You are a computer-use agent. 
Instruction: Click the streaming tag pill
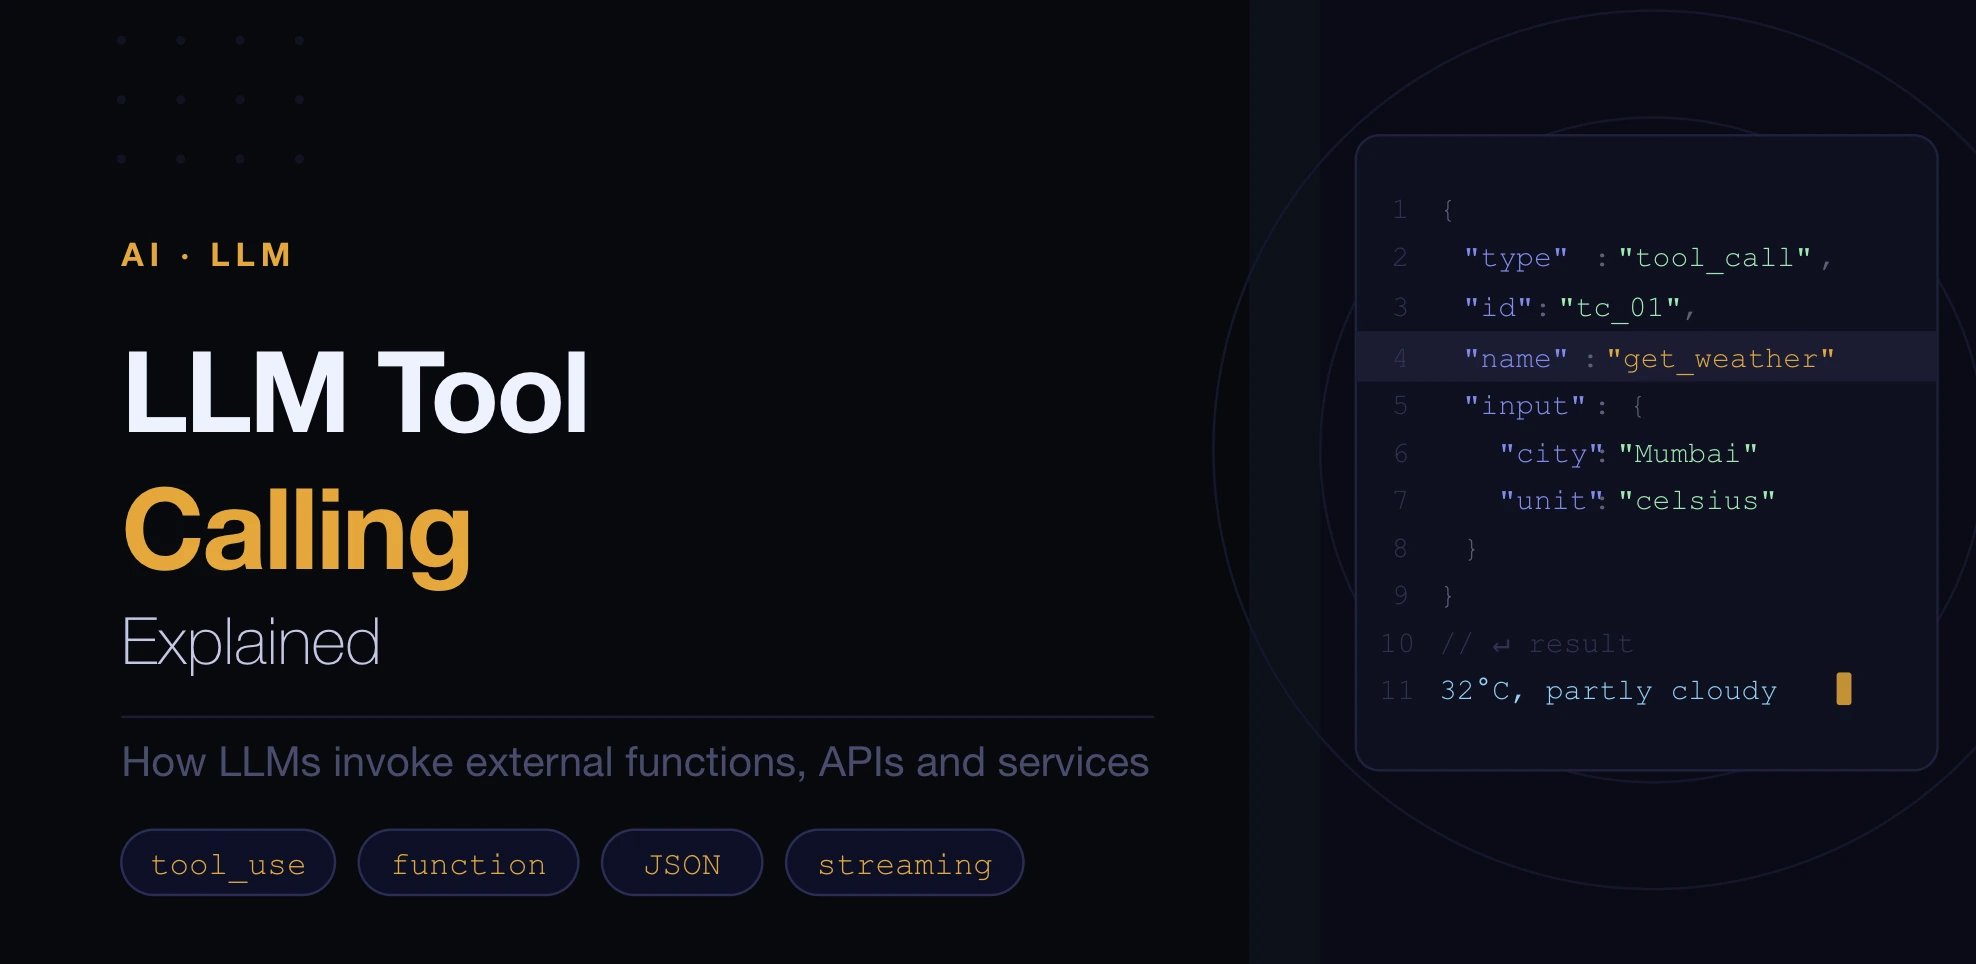coord(904,862)
